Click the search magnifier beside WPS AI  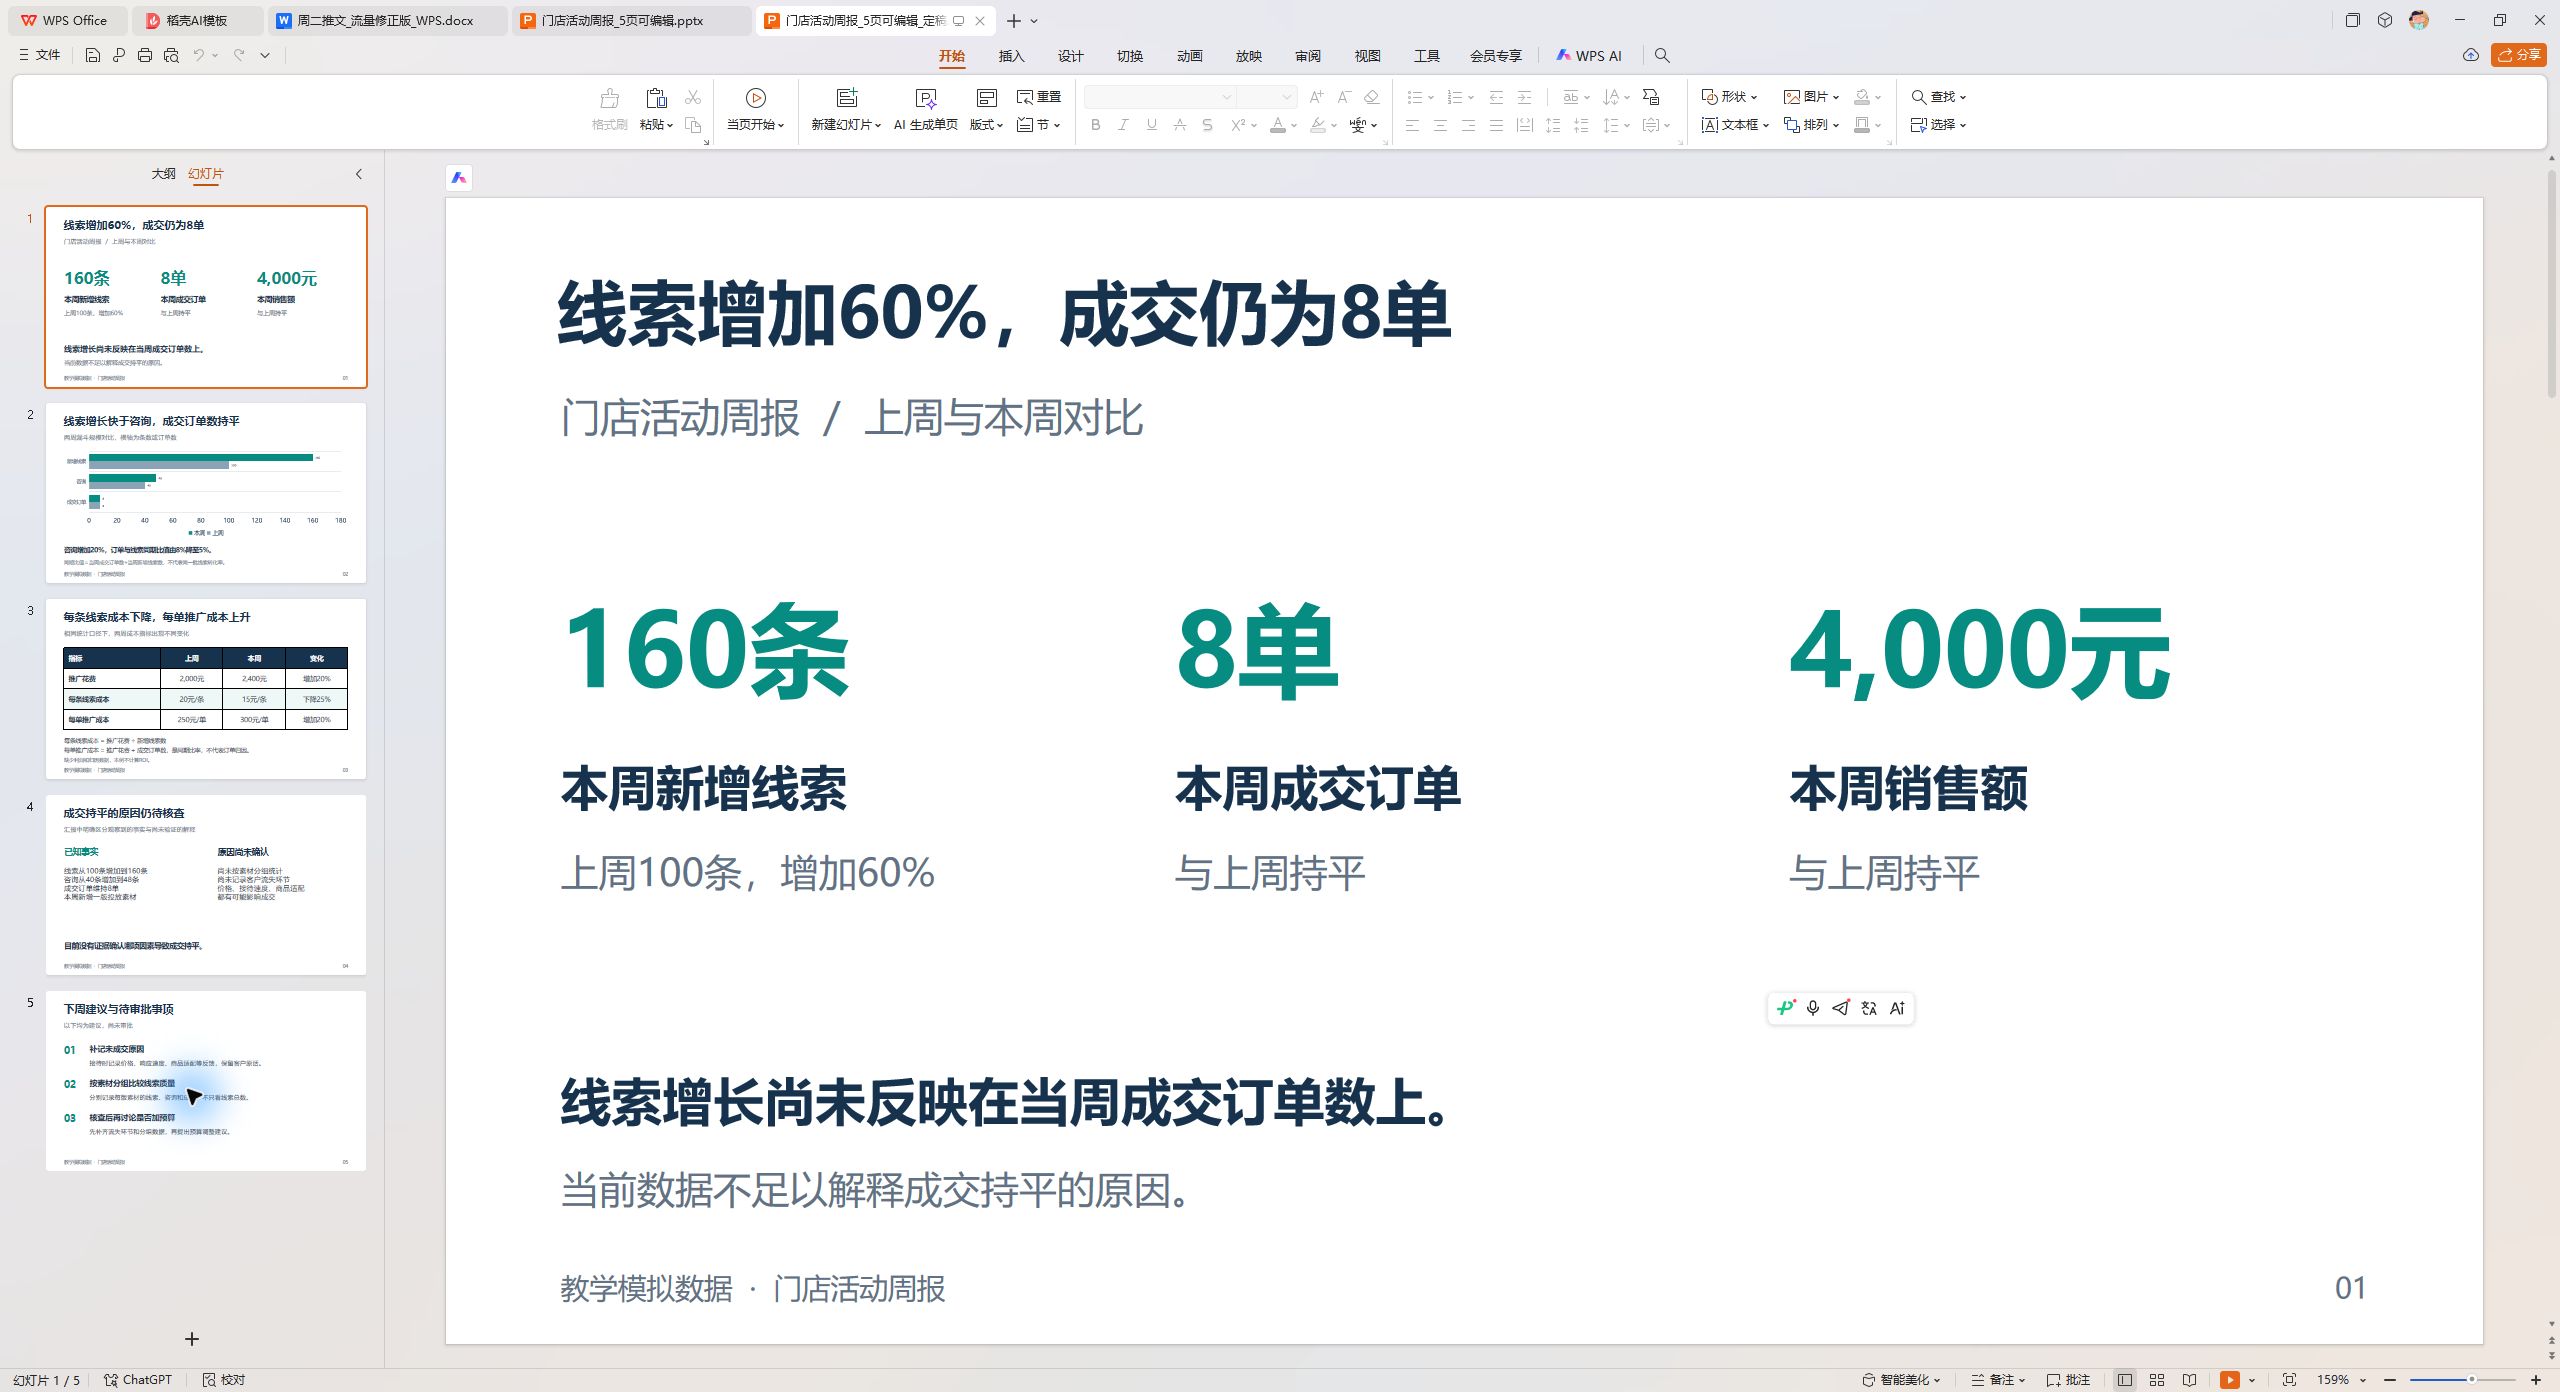click(x=1662, y=55)
